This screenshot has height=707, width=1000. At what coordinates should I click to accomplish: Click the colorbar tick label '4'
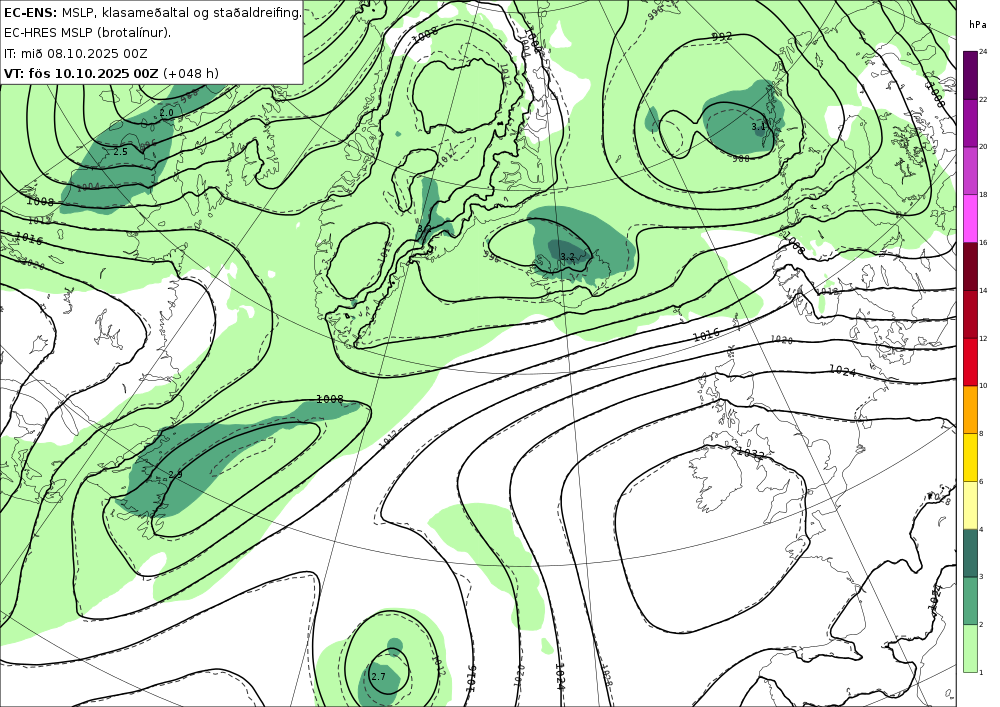point(981,529)
